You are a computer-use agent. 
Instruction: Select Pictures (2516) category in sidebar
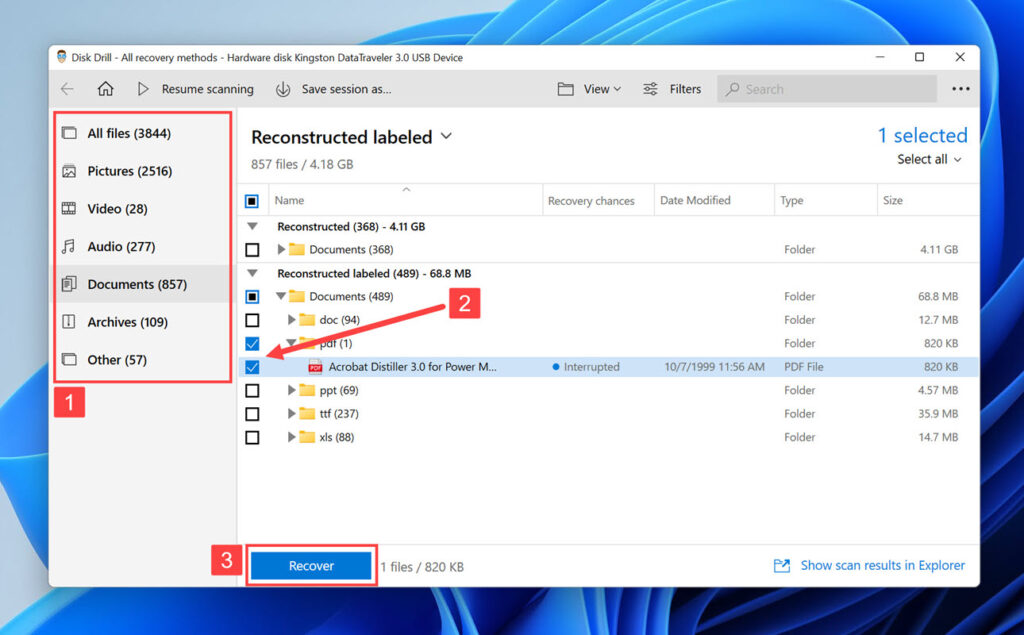pos(129,171)
